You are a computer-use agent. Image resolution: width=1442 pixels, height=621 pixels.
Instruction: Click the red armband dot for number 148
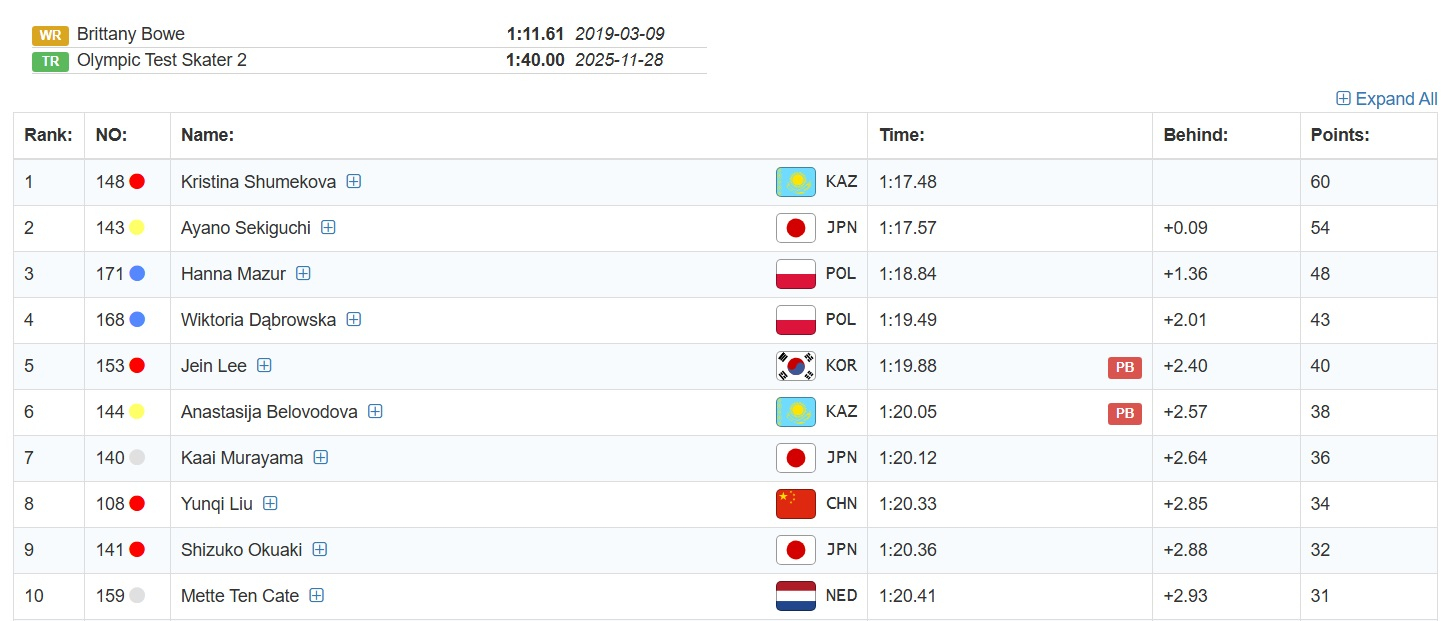click(x=137, y=182)
